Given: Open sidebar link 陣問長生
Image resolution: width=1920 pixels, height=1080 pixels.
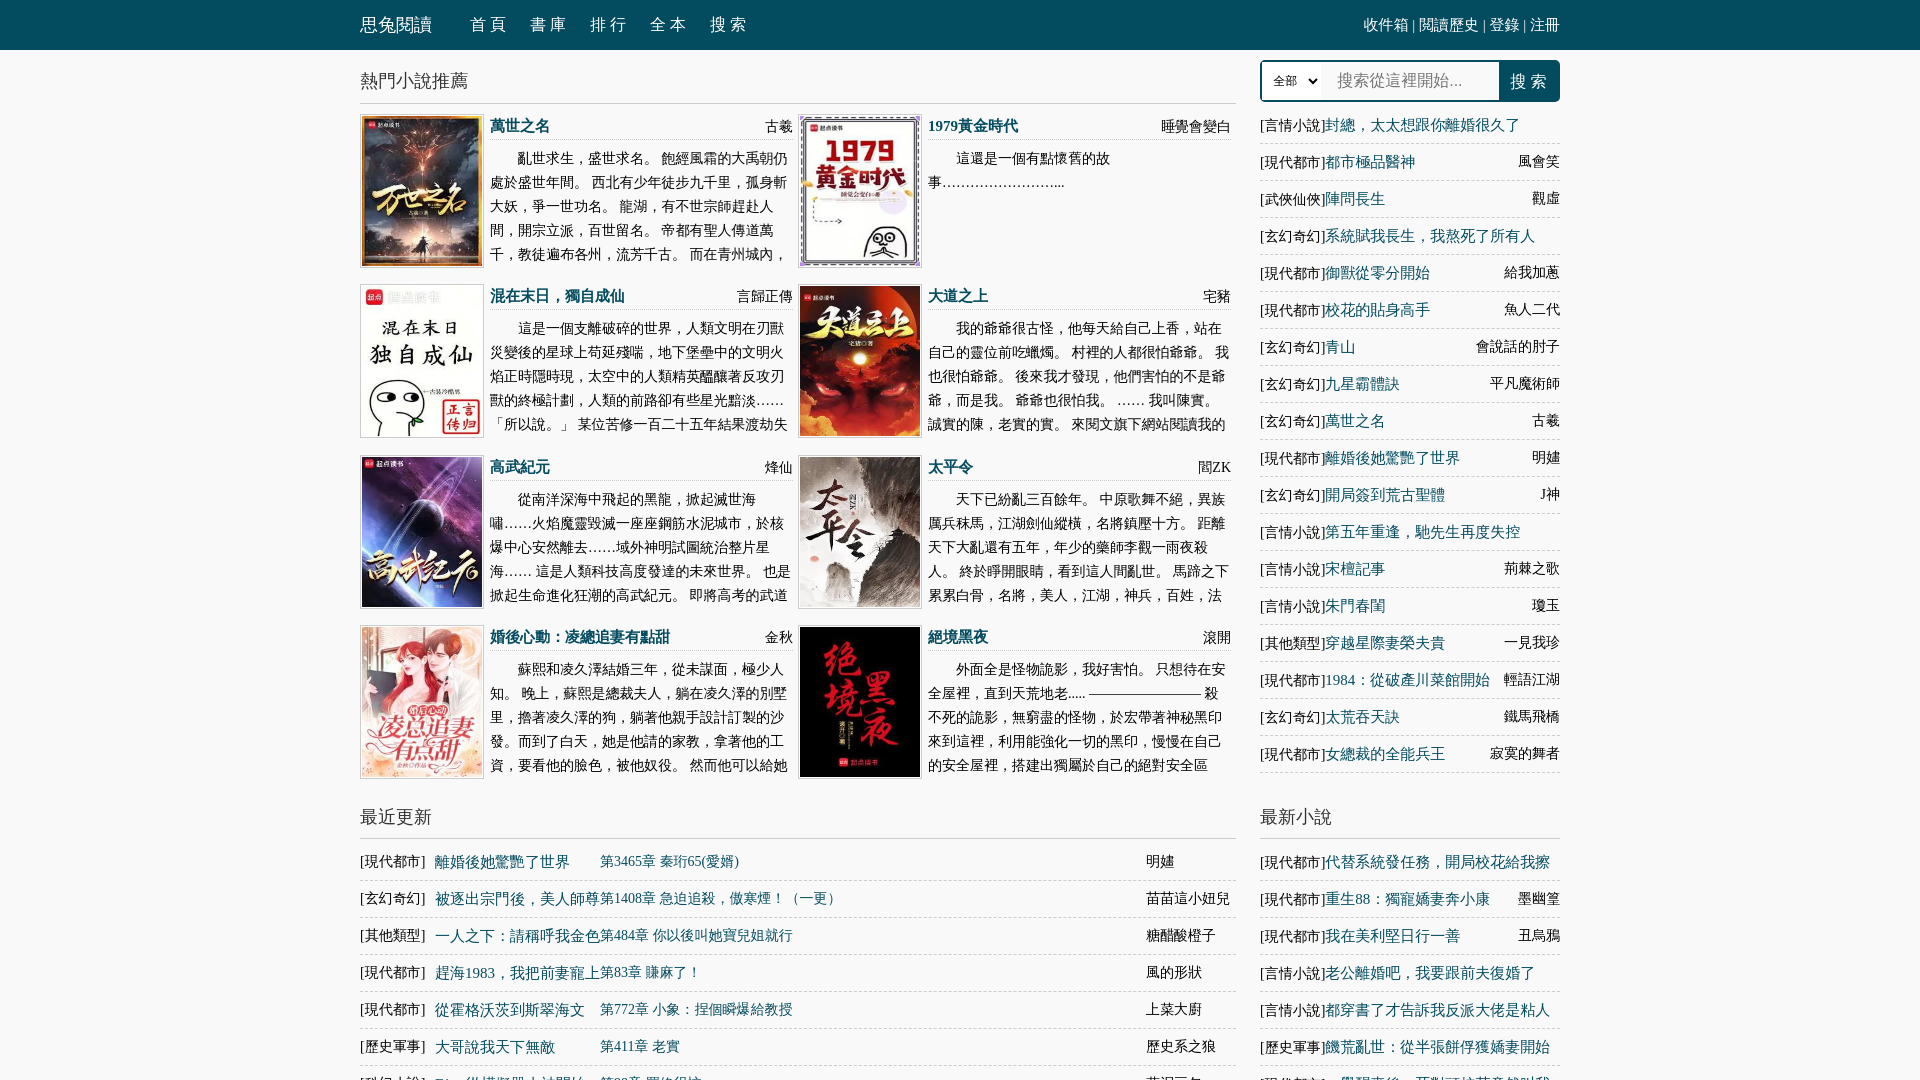Looking at the screenshot, I should point(1355,199).
